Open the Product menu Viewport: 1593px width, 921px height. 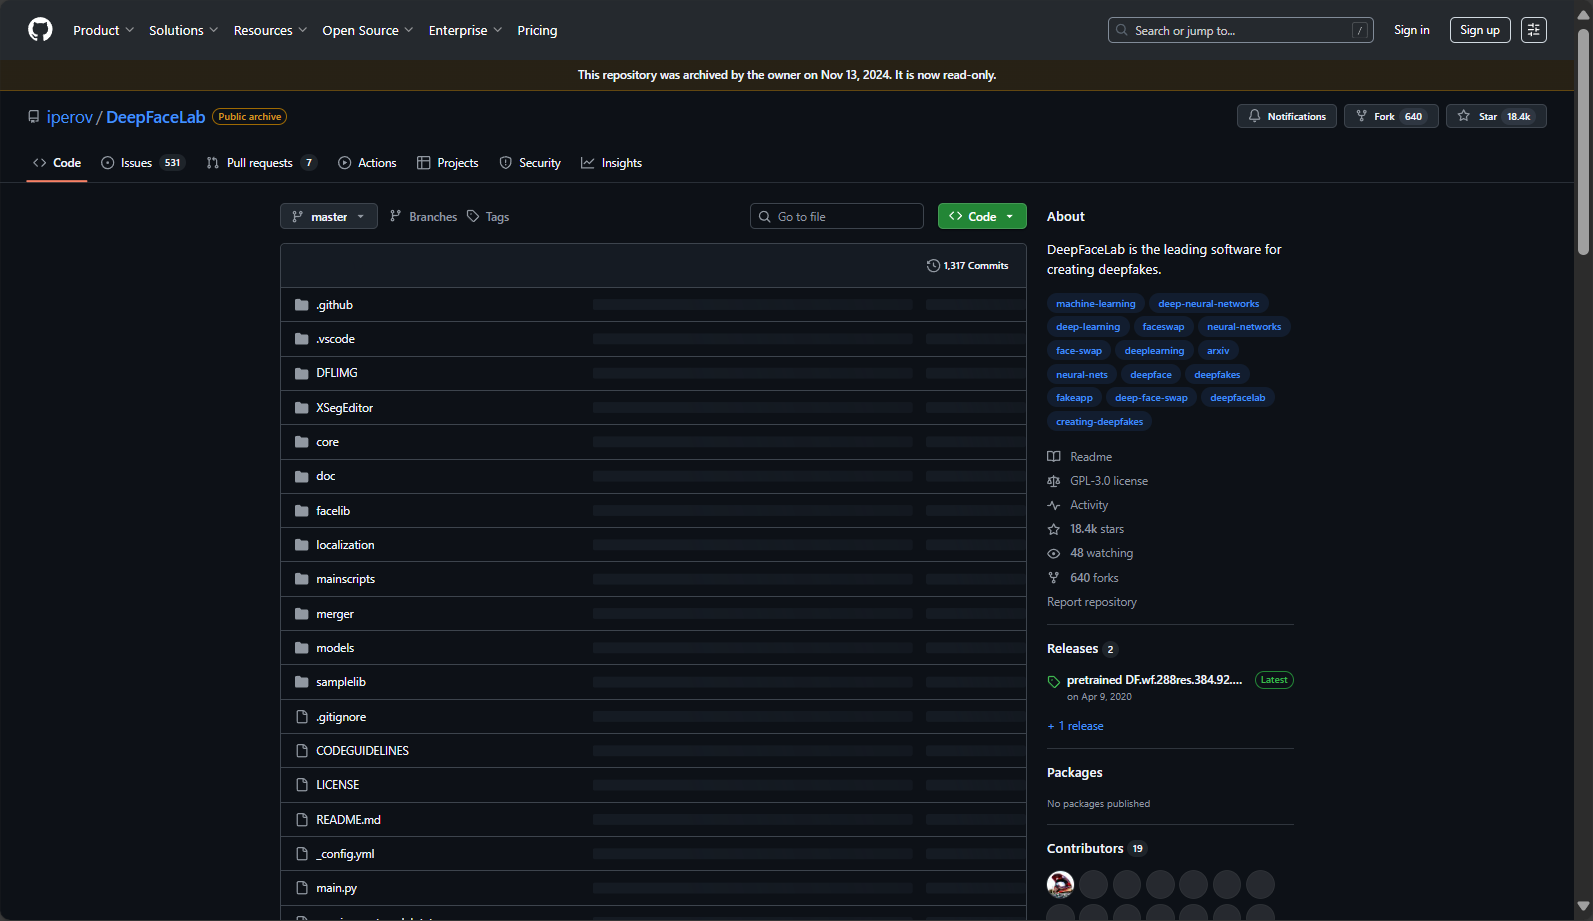click(103, 30)
